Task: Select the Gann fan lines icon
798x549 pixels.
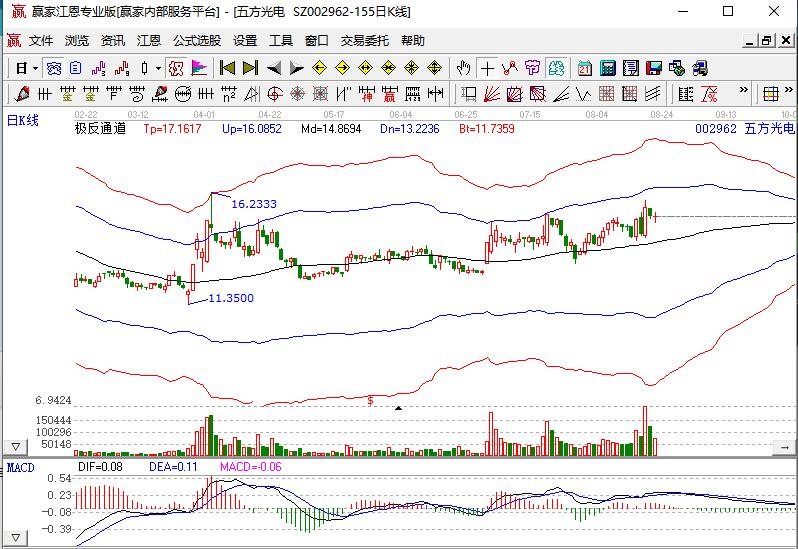Action: point(492,94)
